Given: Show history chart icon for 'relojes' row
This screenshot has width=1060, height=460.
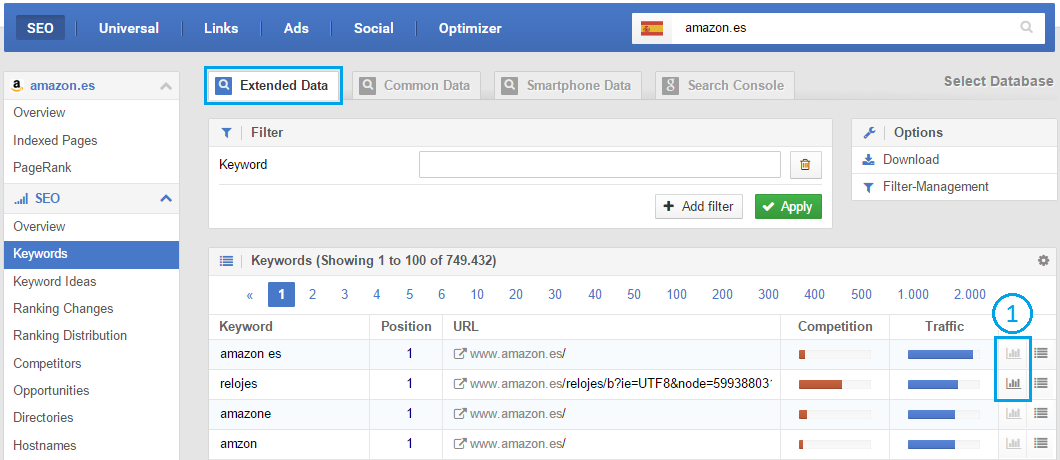Looking at the screenshot, I should (1013, 382).
